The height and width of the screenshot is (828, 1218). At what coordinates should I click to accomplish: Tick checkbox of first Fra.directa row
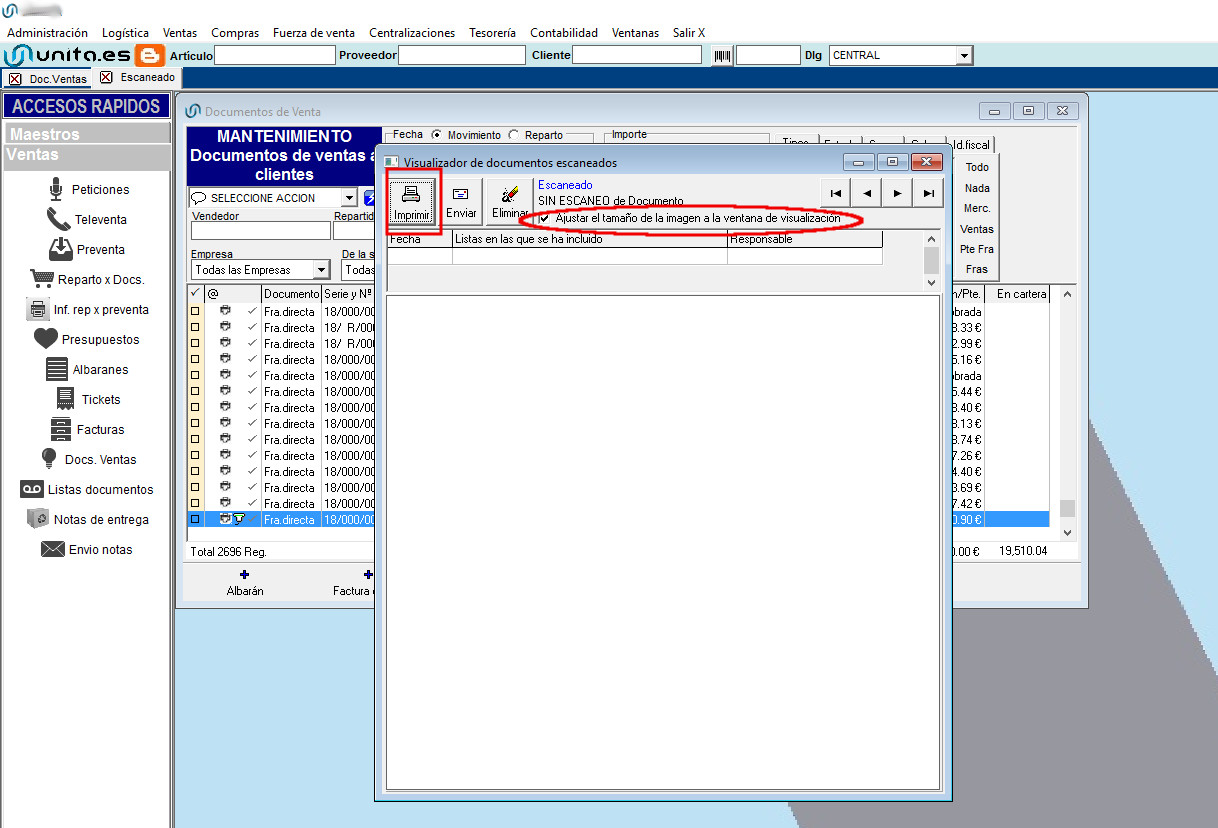(x=195, y=311)
